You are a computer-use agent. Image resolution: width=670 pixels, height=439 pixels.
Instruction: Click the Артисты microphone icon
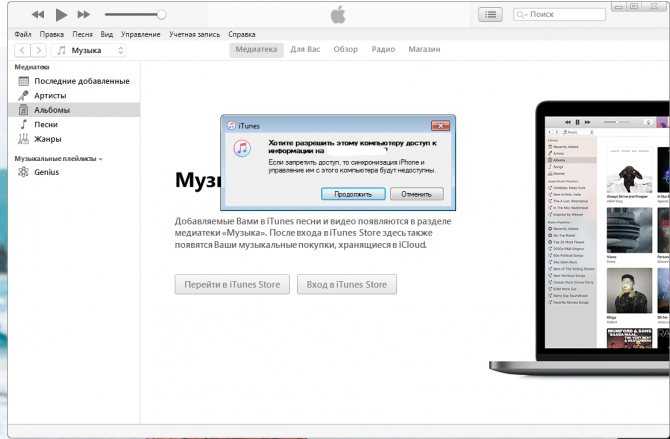tap(24, 96)
